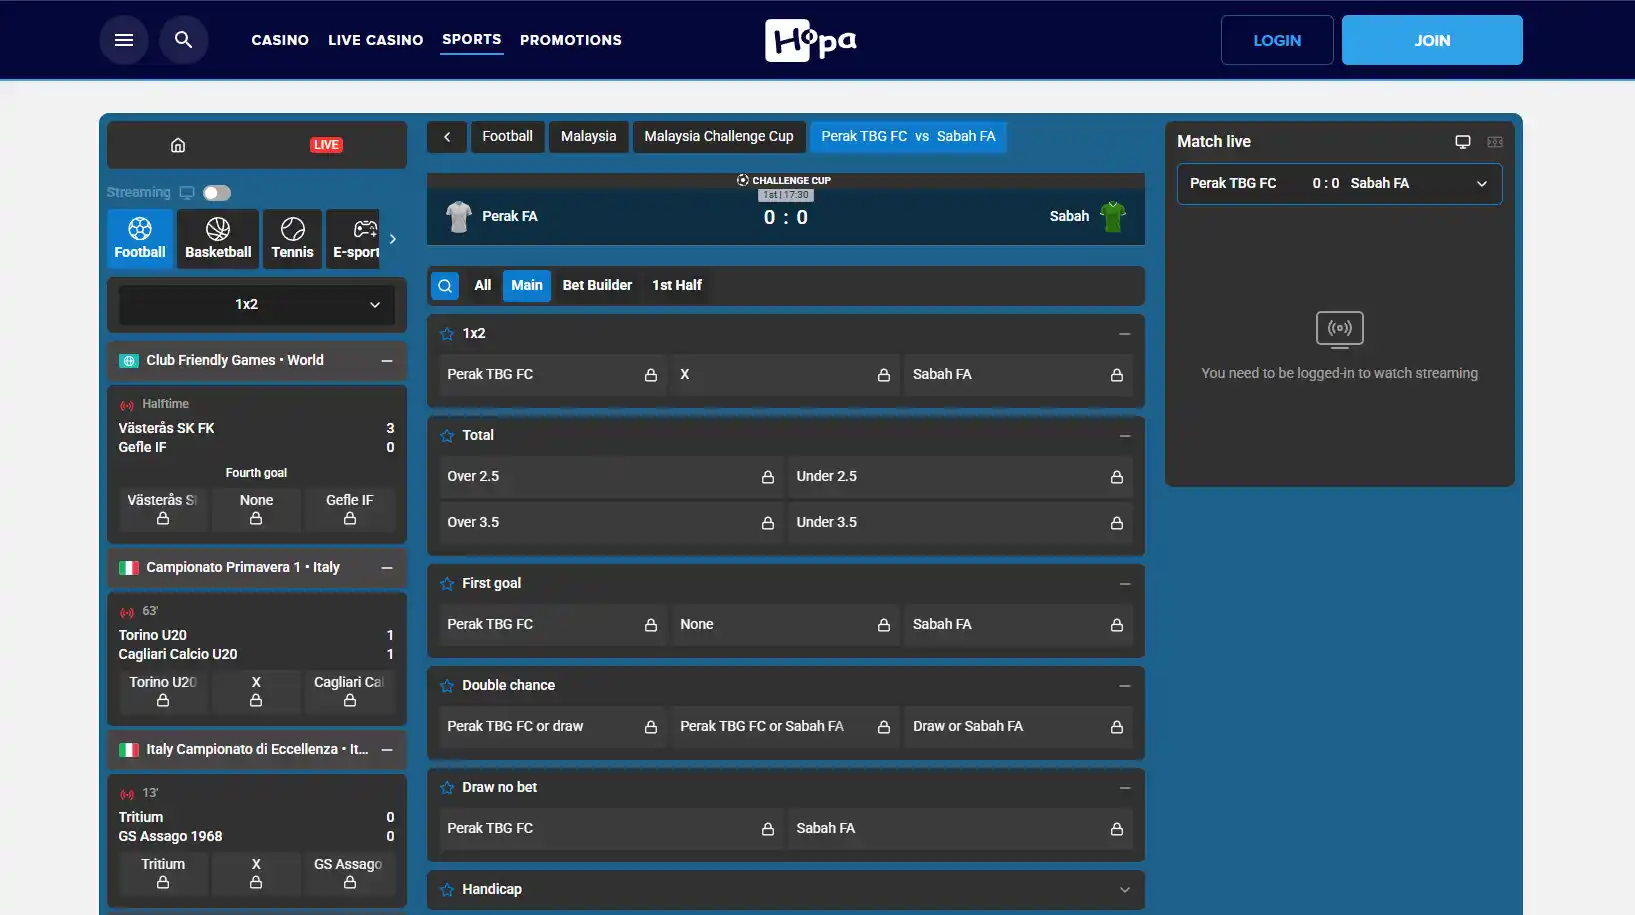The width and height of the screenshot is (1635, 915).
Task: Open the PROMOTIONS menu
Action: (571, 40)
